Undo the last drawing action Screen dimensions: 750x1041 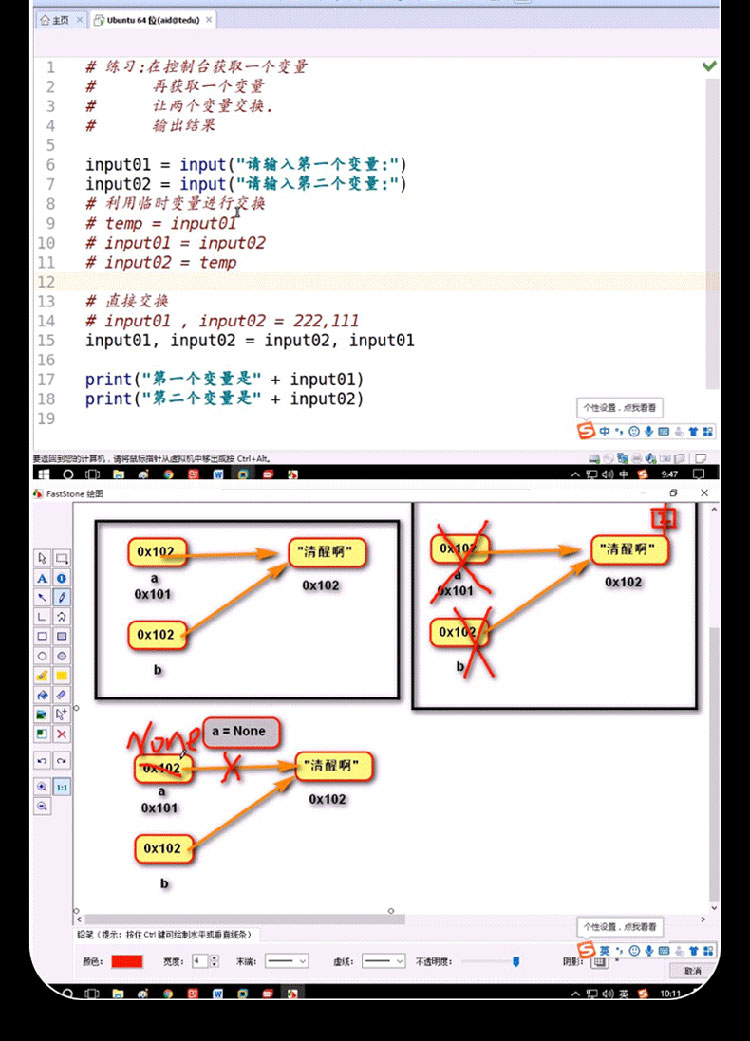[x=42, y=762]
